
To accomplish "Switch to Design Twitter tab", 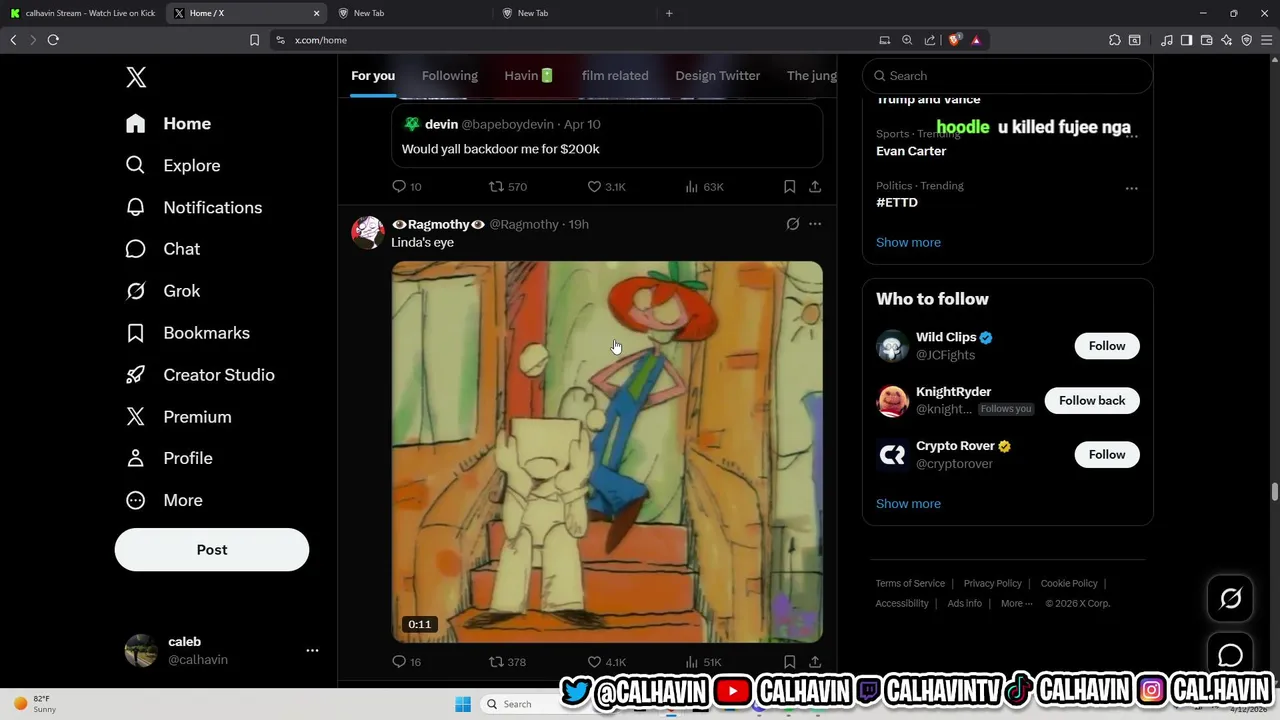I will [x=718, y=76].
